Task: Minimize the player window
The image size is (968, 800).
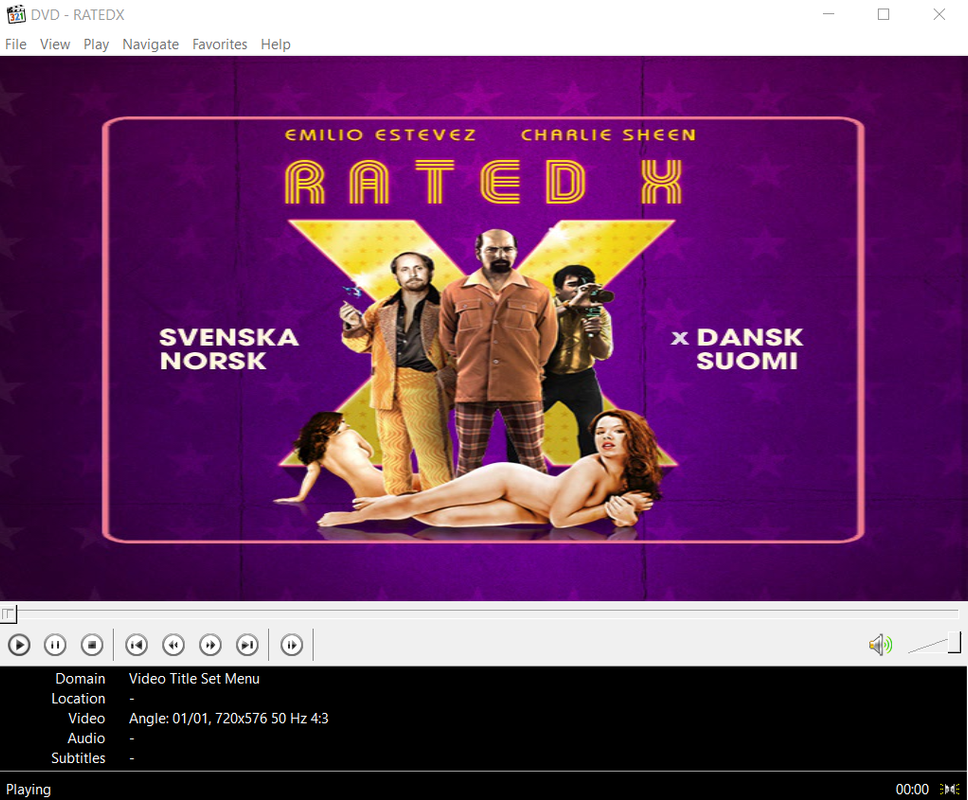Action: (x=828, y=14)
